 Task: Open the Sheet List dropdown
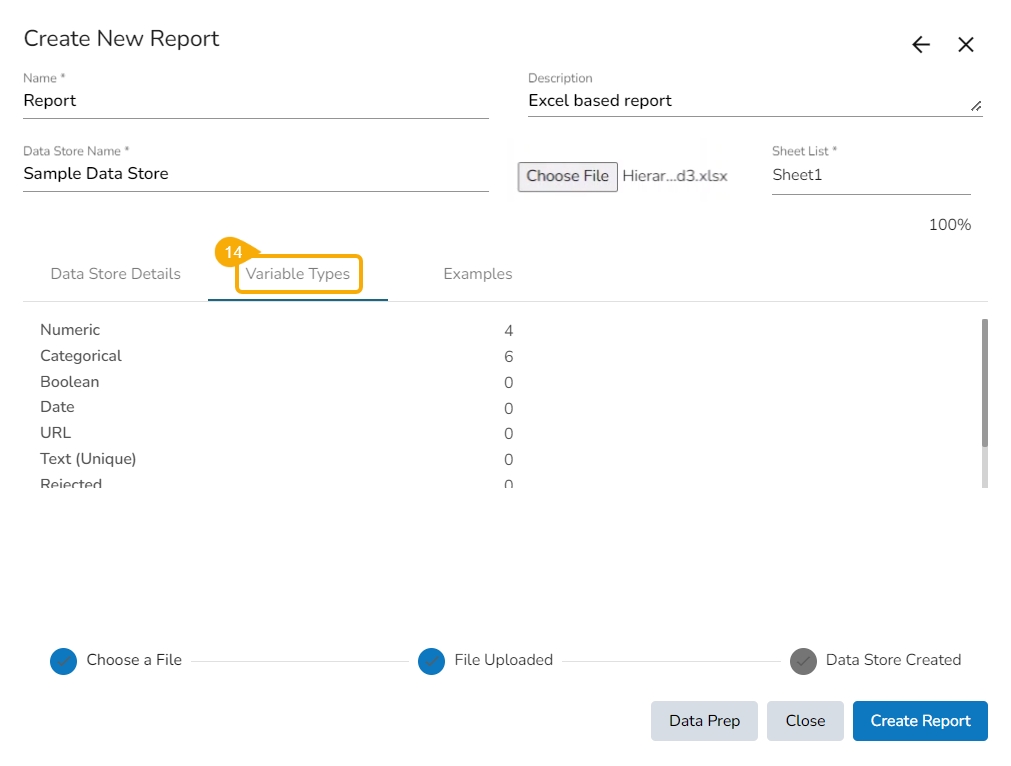point(870,175)
